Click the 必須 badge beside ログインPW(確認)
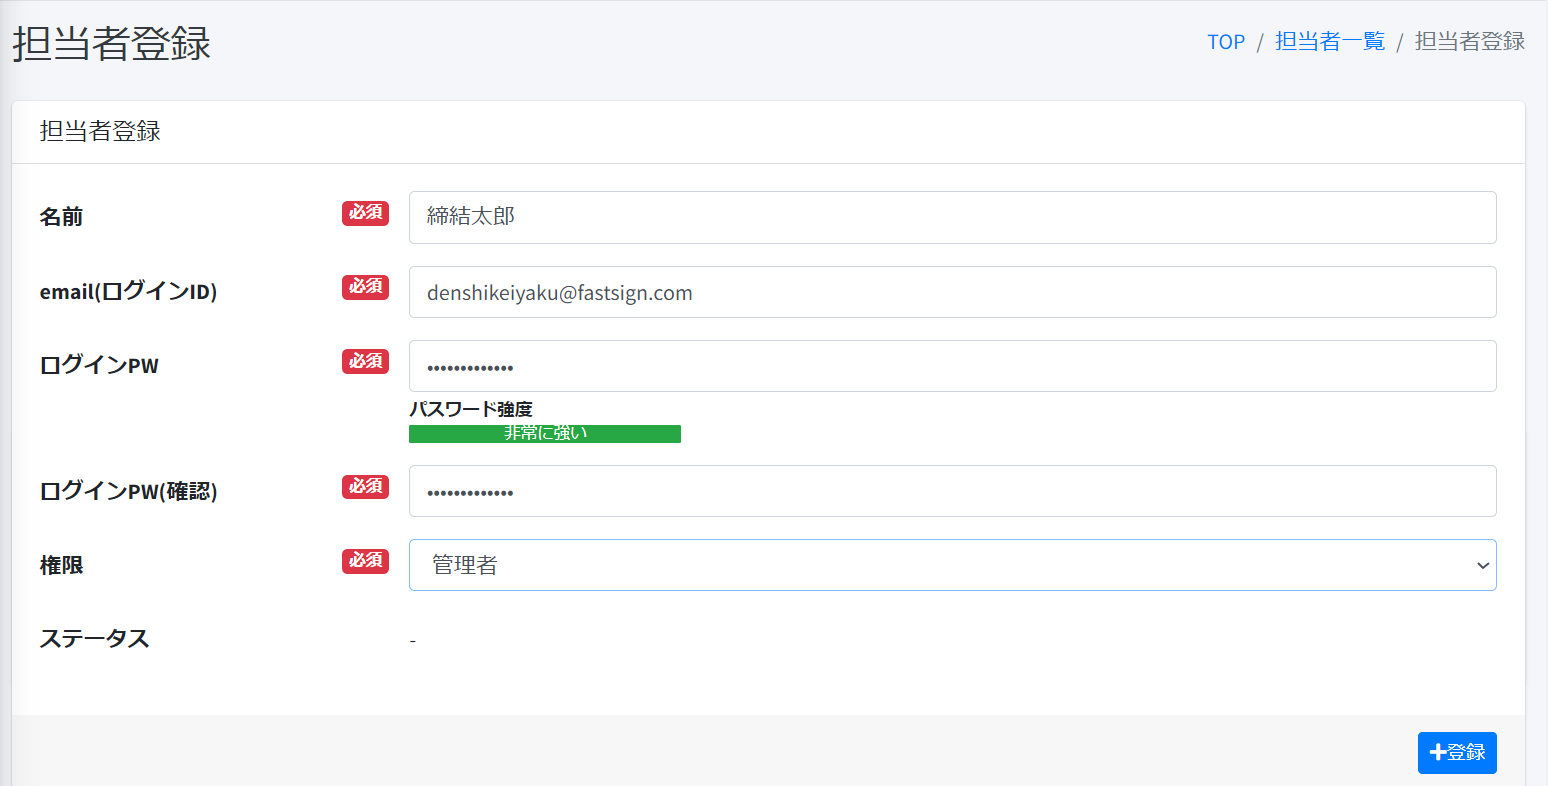Viewport: 1548px width, 786px height. (x=365, y=486)
